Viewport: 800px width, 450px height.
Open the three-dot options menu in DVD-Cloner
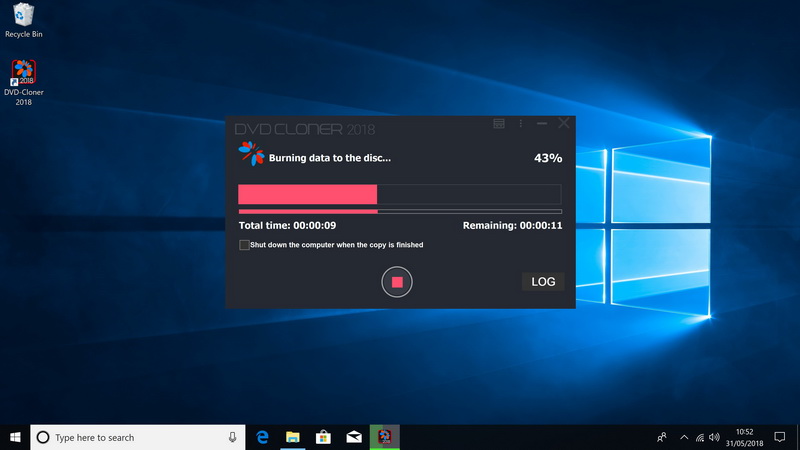(520, 123)
